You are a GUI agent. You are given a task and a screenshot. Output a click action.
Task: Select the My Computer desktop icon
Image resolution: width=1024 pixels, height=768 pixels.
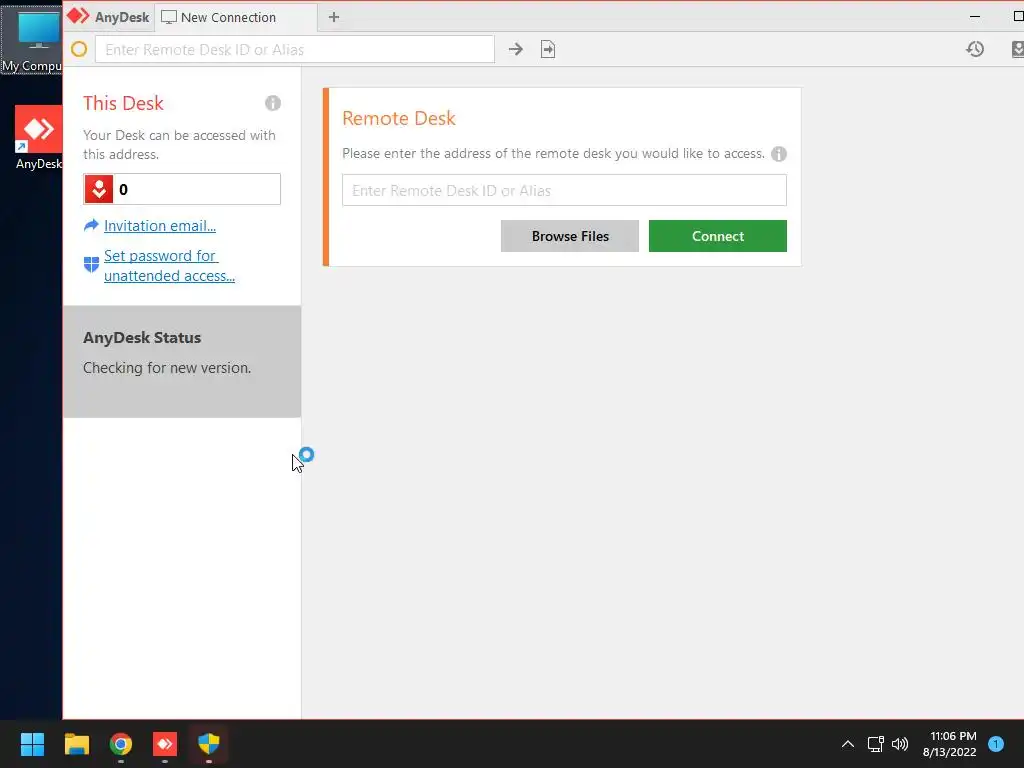(x=31, y=40)
